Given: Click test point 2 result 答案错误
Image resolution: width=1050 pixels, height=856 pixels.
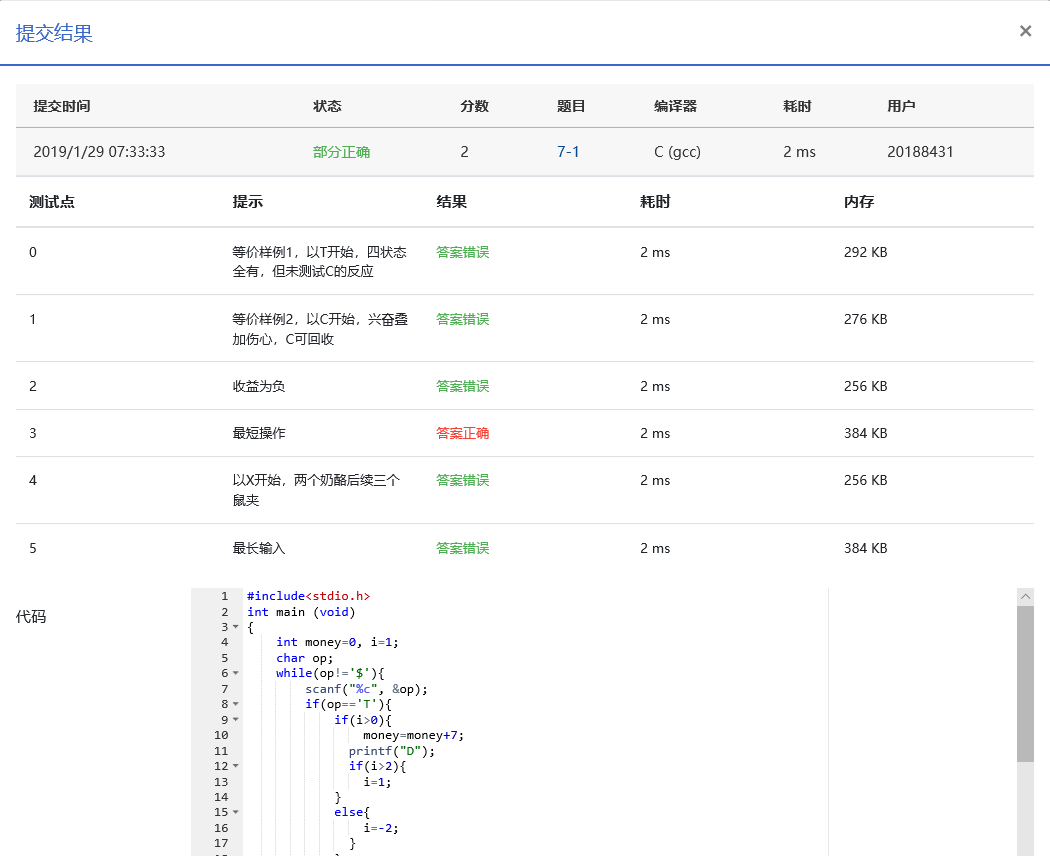Looking at the screenshot, I should 463,386.
